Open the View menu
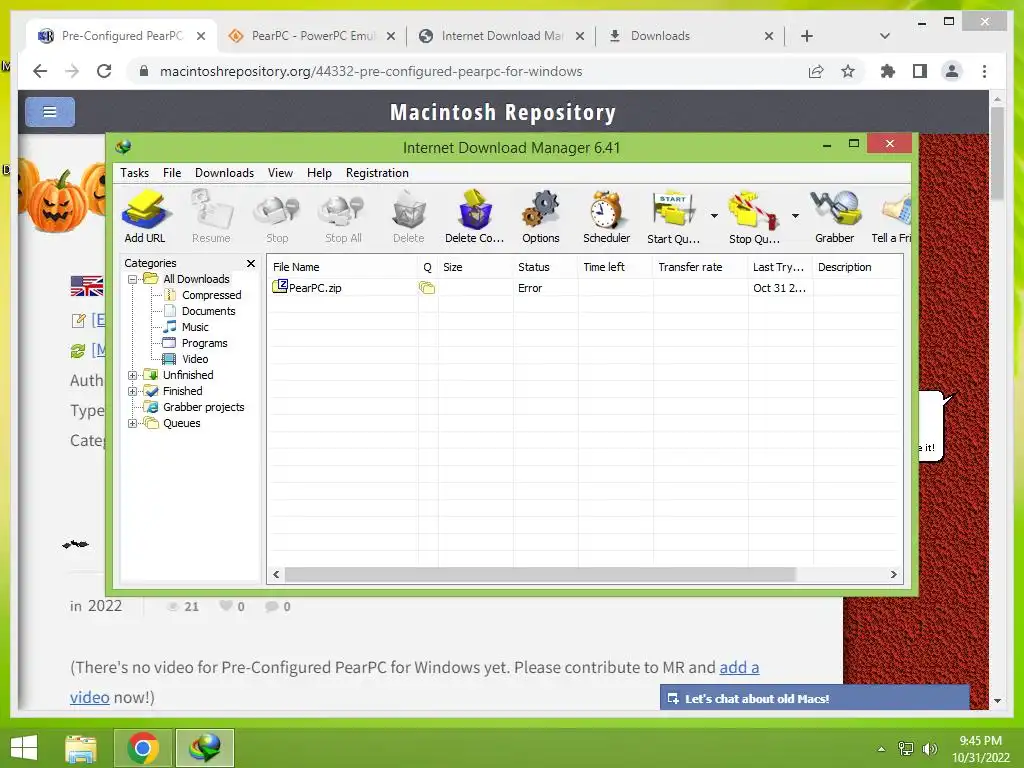This screenshot has width=1024, height=768. 280,173
